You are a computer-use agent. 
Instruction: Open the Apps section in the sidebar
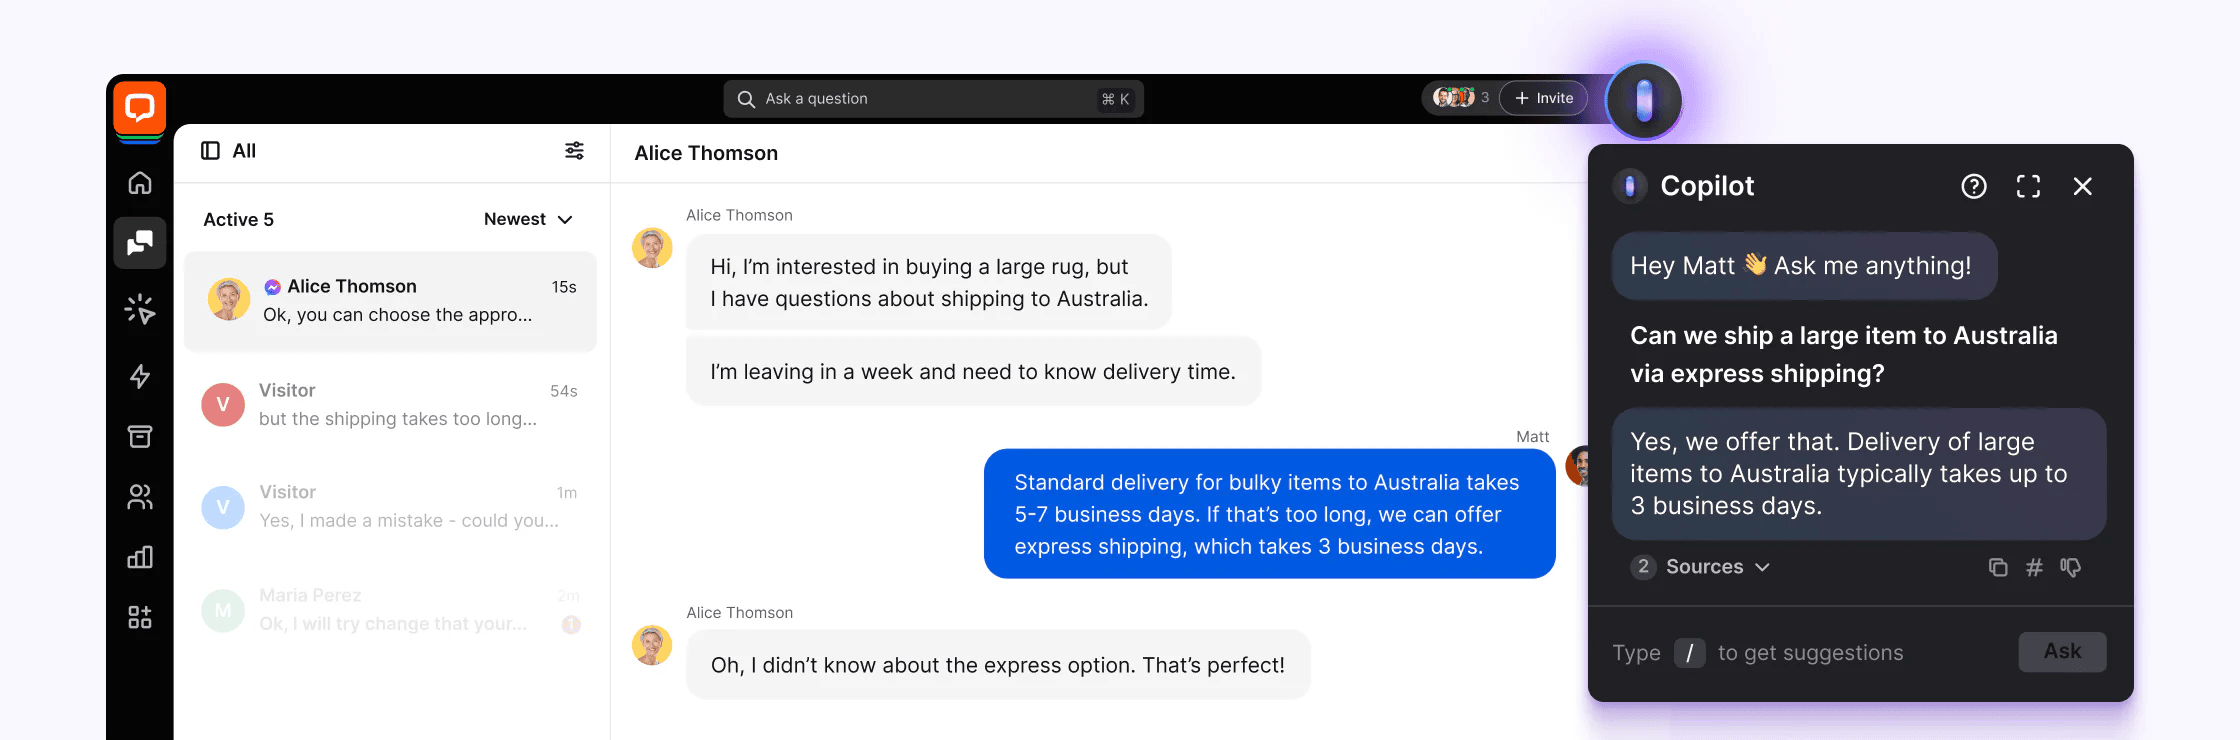pos(140,617)
